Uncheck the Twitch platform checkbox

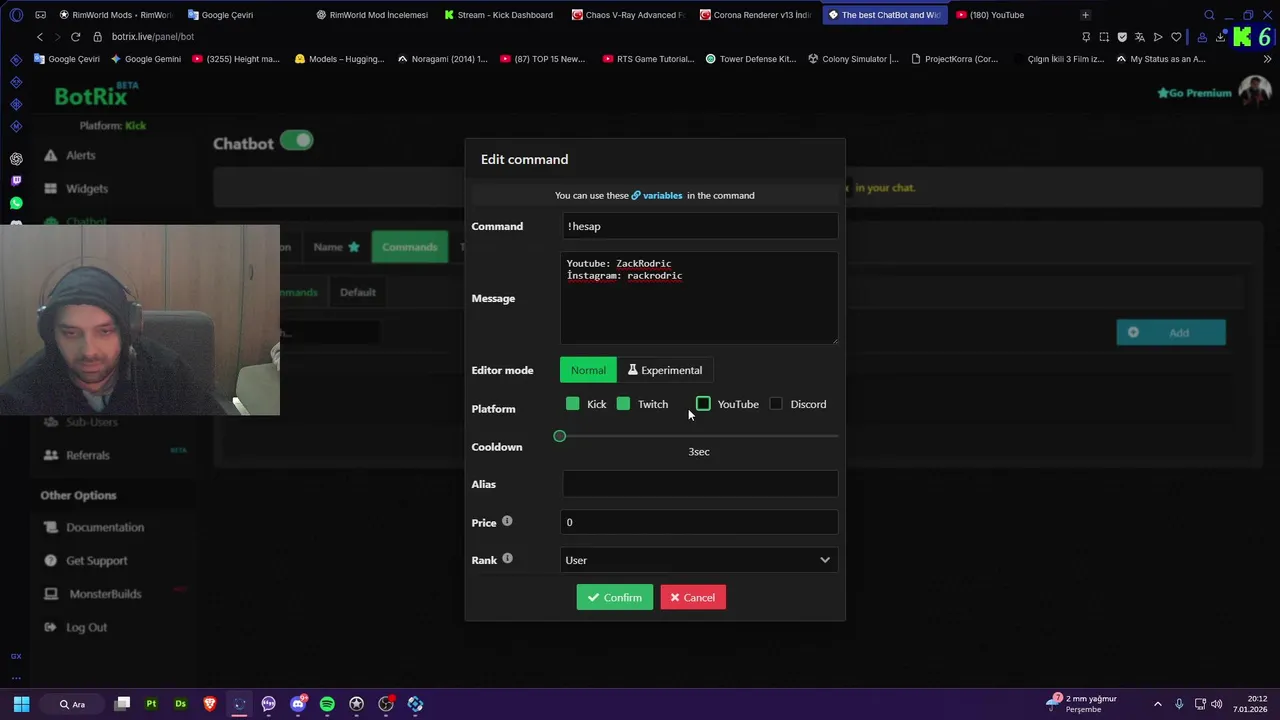(x=623, y=404)
